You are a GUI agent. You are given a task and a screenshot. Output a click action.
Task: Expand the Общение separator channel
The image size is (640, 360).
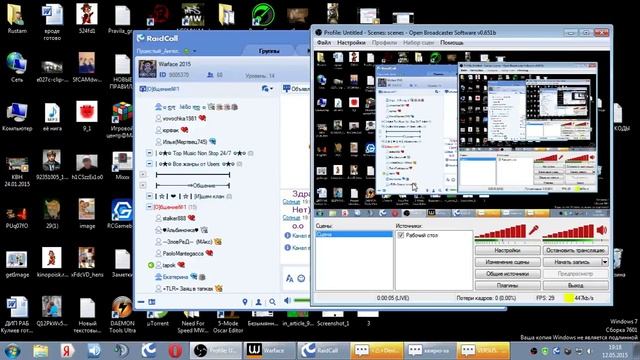[x=143, y=185]
